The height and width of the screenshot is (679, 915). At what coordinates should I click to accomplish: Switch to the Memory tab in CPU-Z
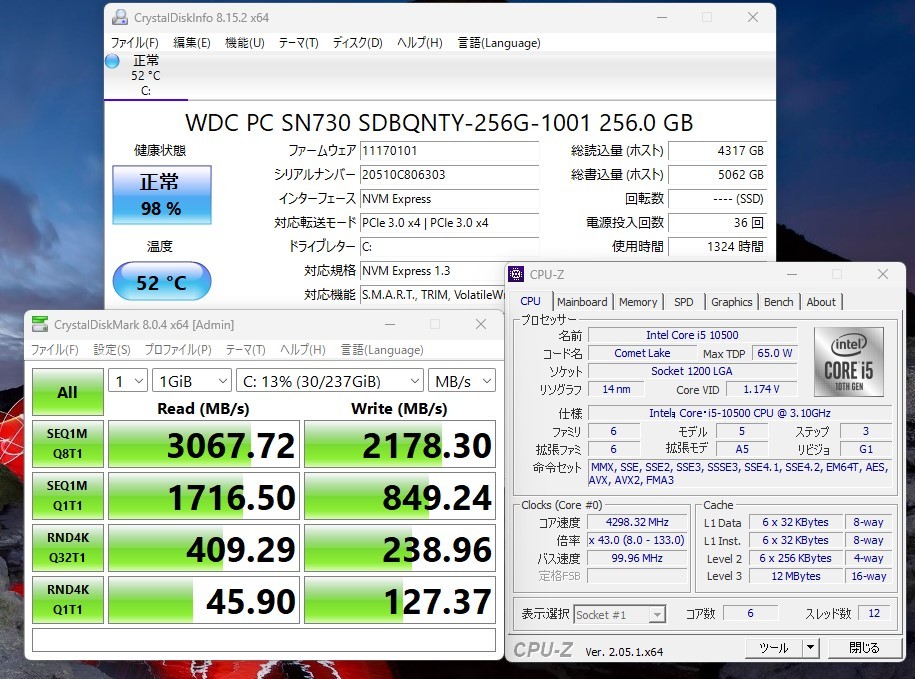tap(638, 301)
